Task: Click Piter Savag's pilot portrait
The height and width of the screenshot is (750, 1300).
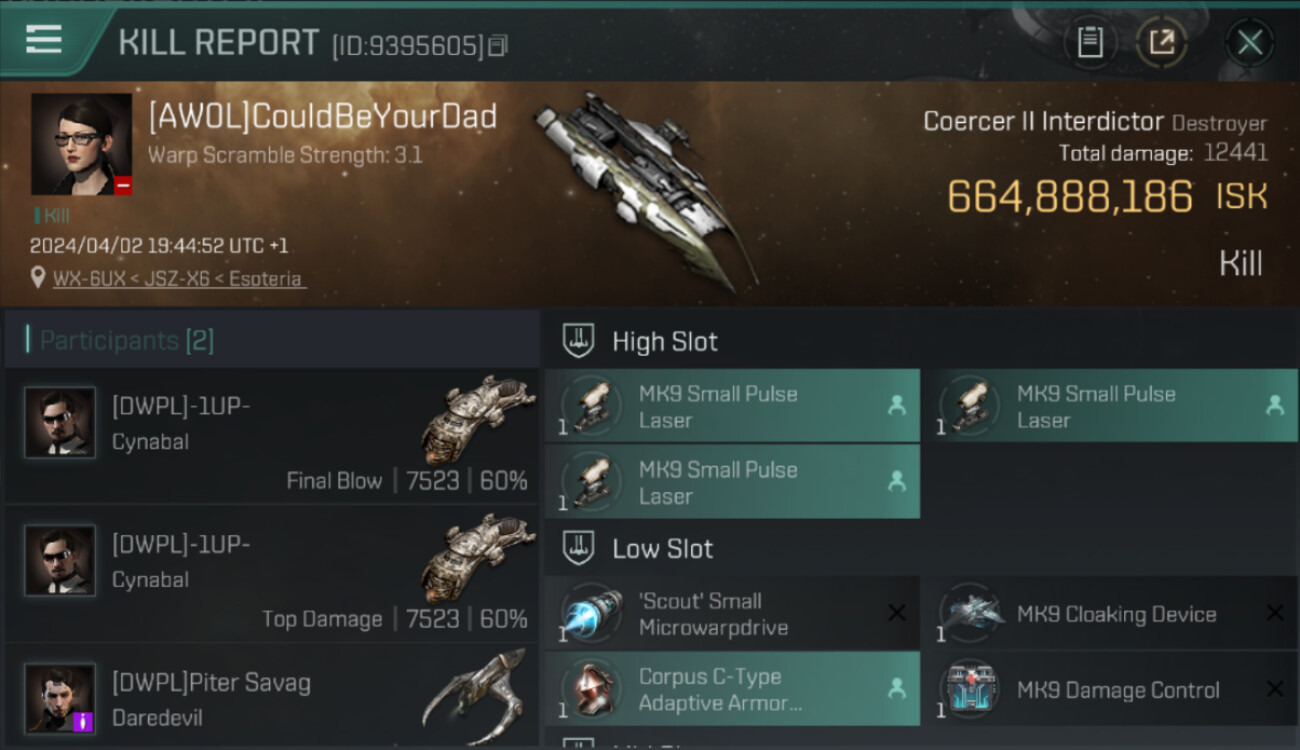Action: [x=60, y=698]
